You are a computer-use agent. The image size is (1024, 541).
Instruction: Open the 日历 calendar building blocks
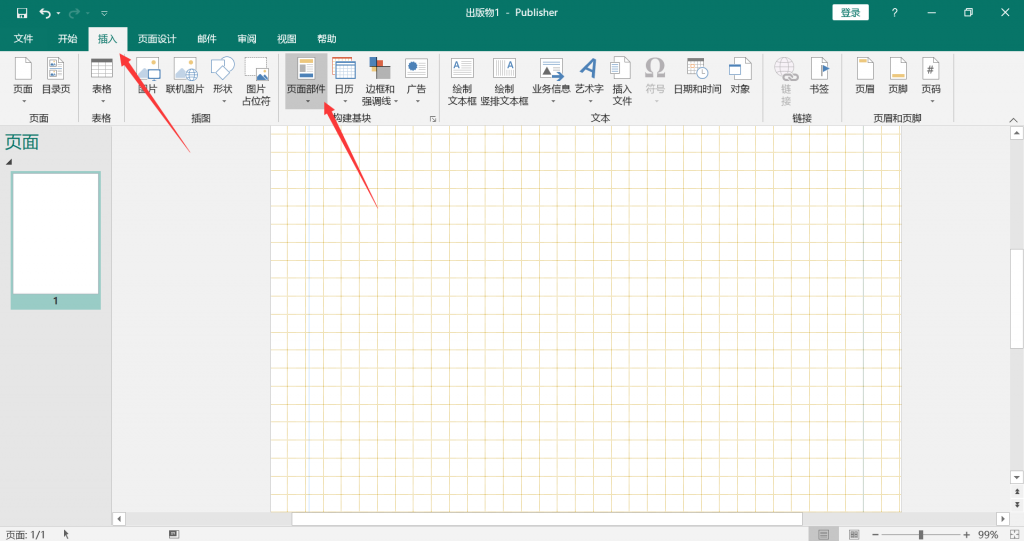click(x=344, y=80)
